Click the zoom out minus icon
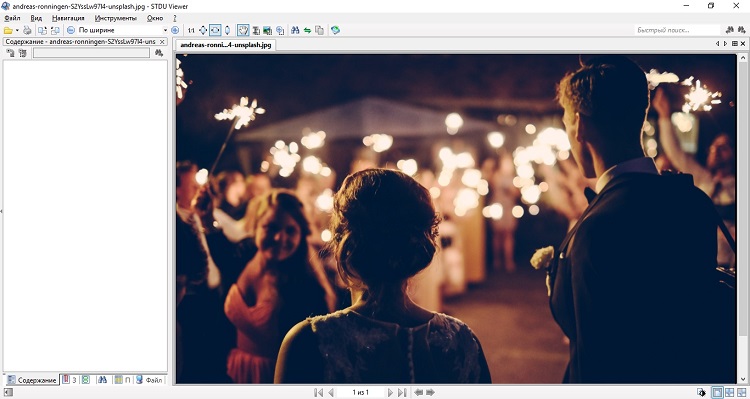The image size is (750, 399). coord(71,30)
